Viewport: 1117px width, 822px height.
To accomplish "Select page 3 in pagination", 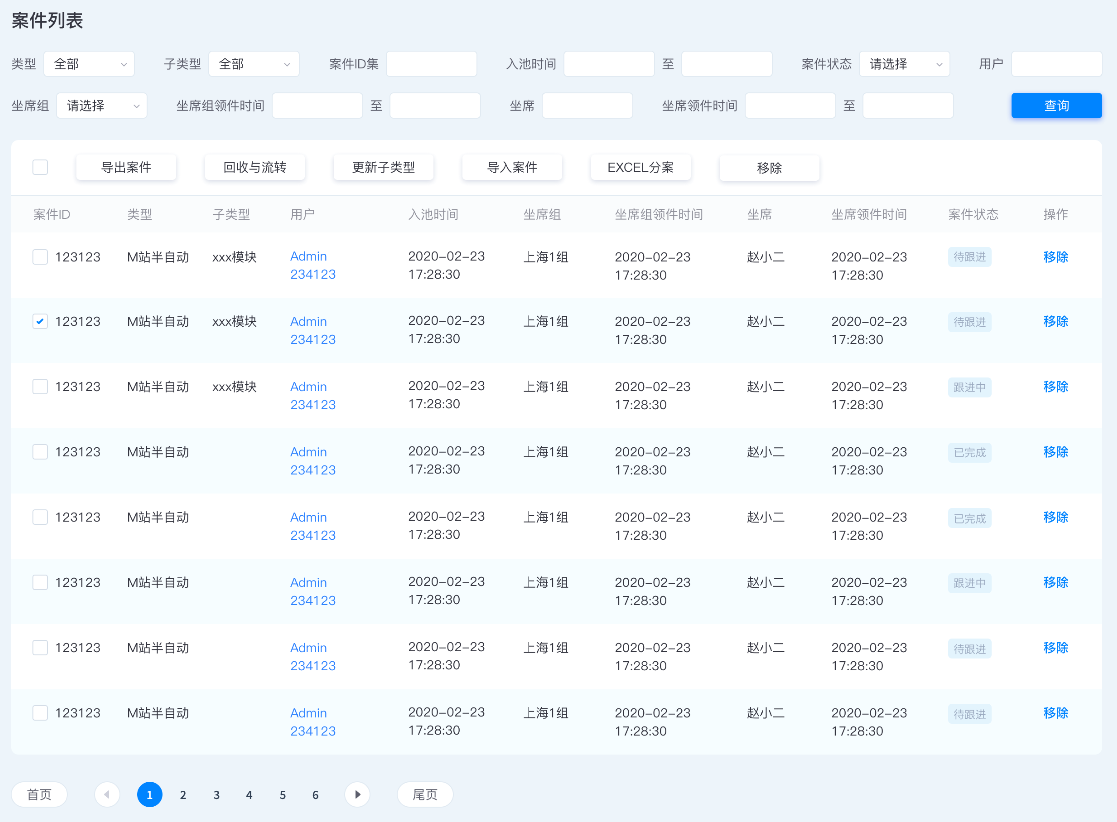I will tap(217, 795).
